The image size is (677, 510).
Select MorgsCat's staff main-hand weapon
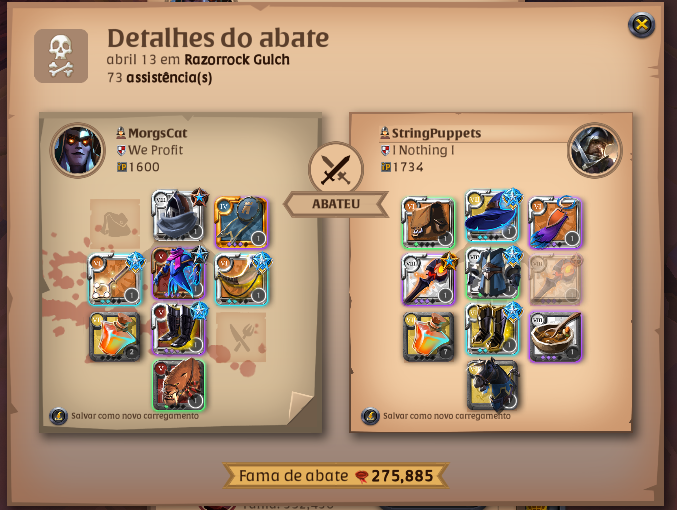coord(115,279)
